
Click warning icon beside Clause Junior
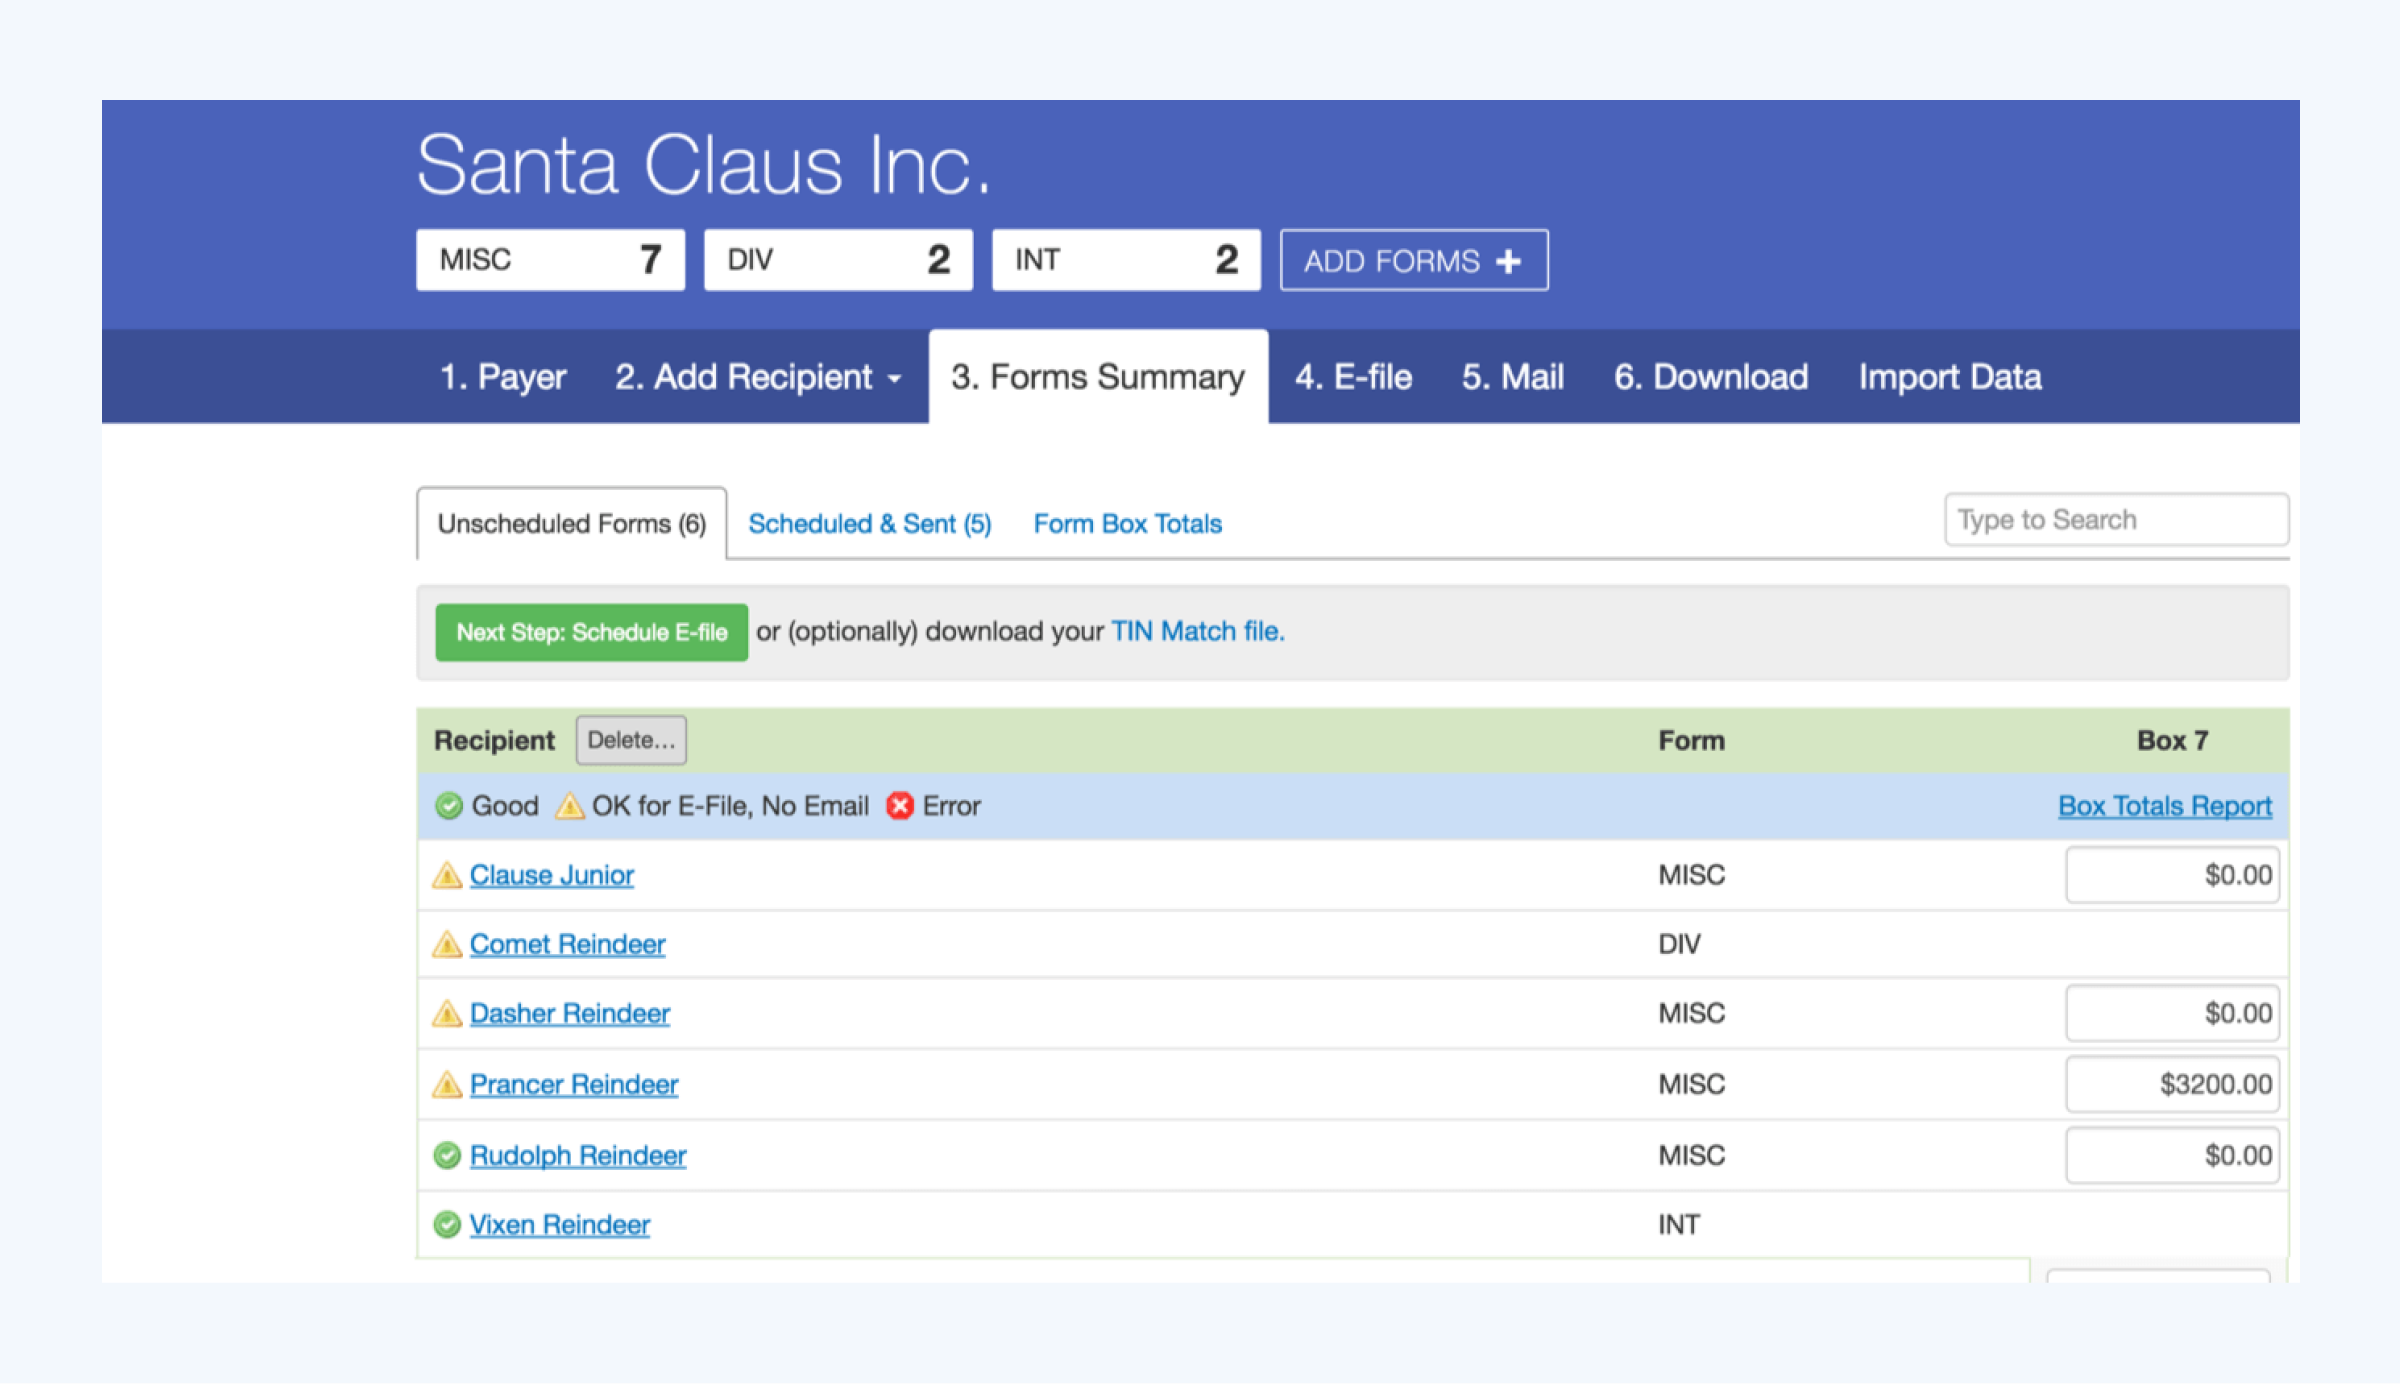pyautogui.click(x=447, y=874)
